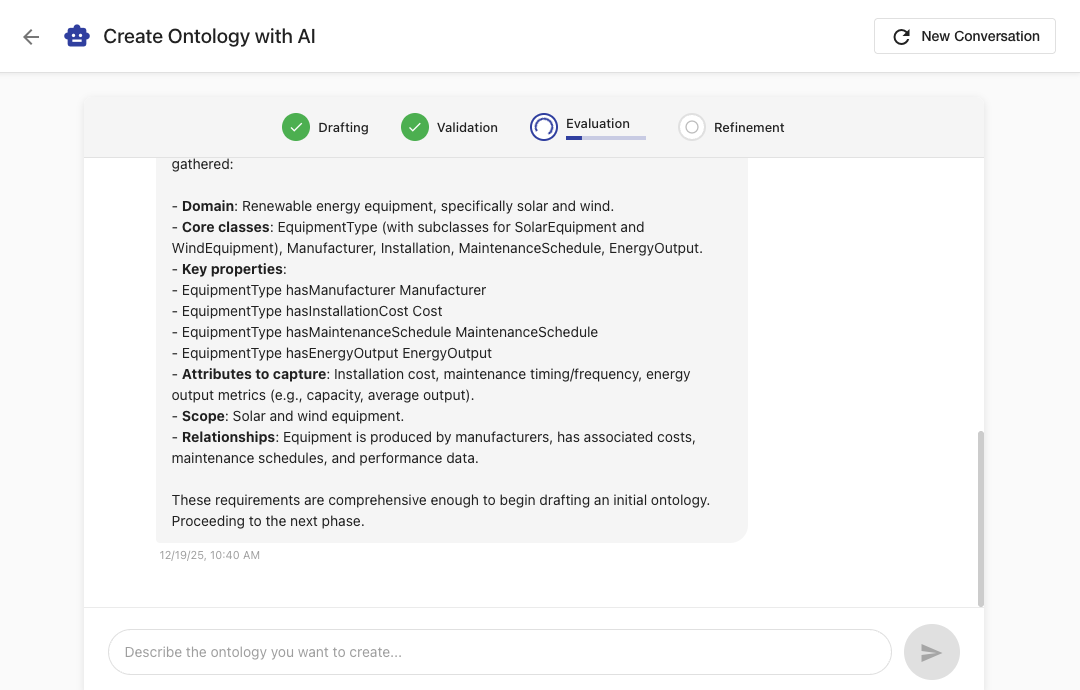Click the Evaluation in-progress spinner icon
The width and height of the screenshot is (1080, 690).
click(544, 127)
